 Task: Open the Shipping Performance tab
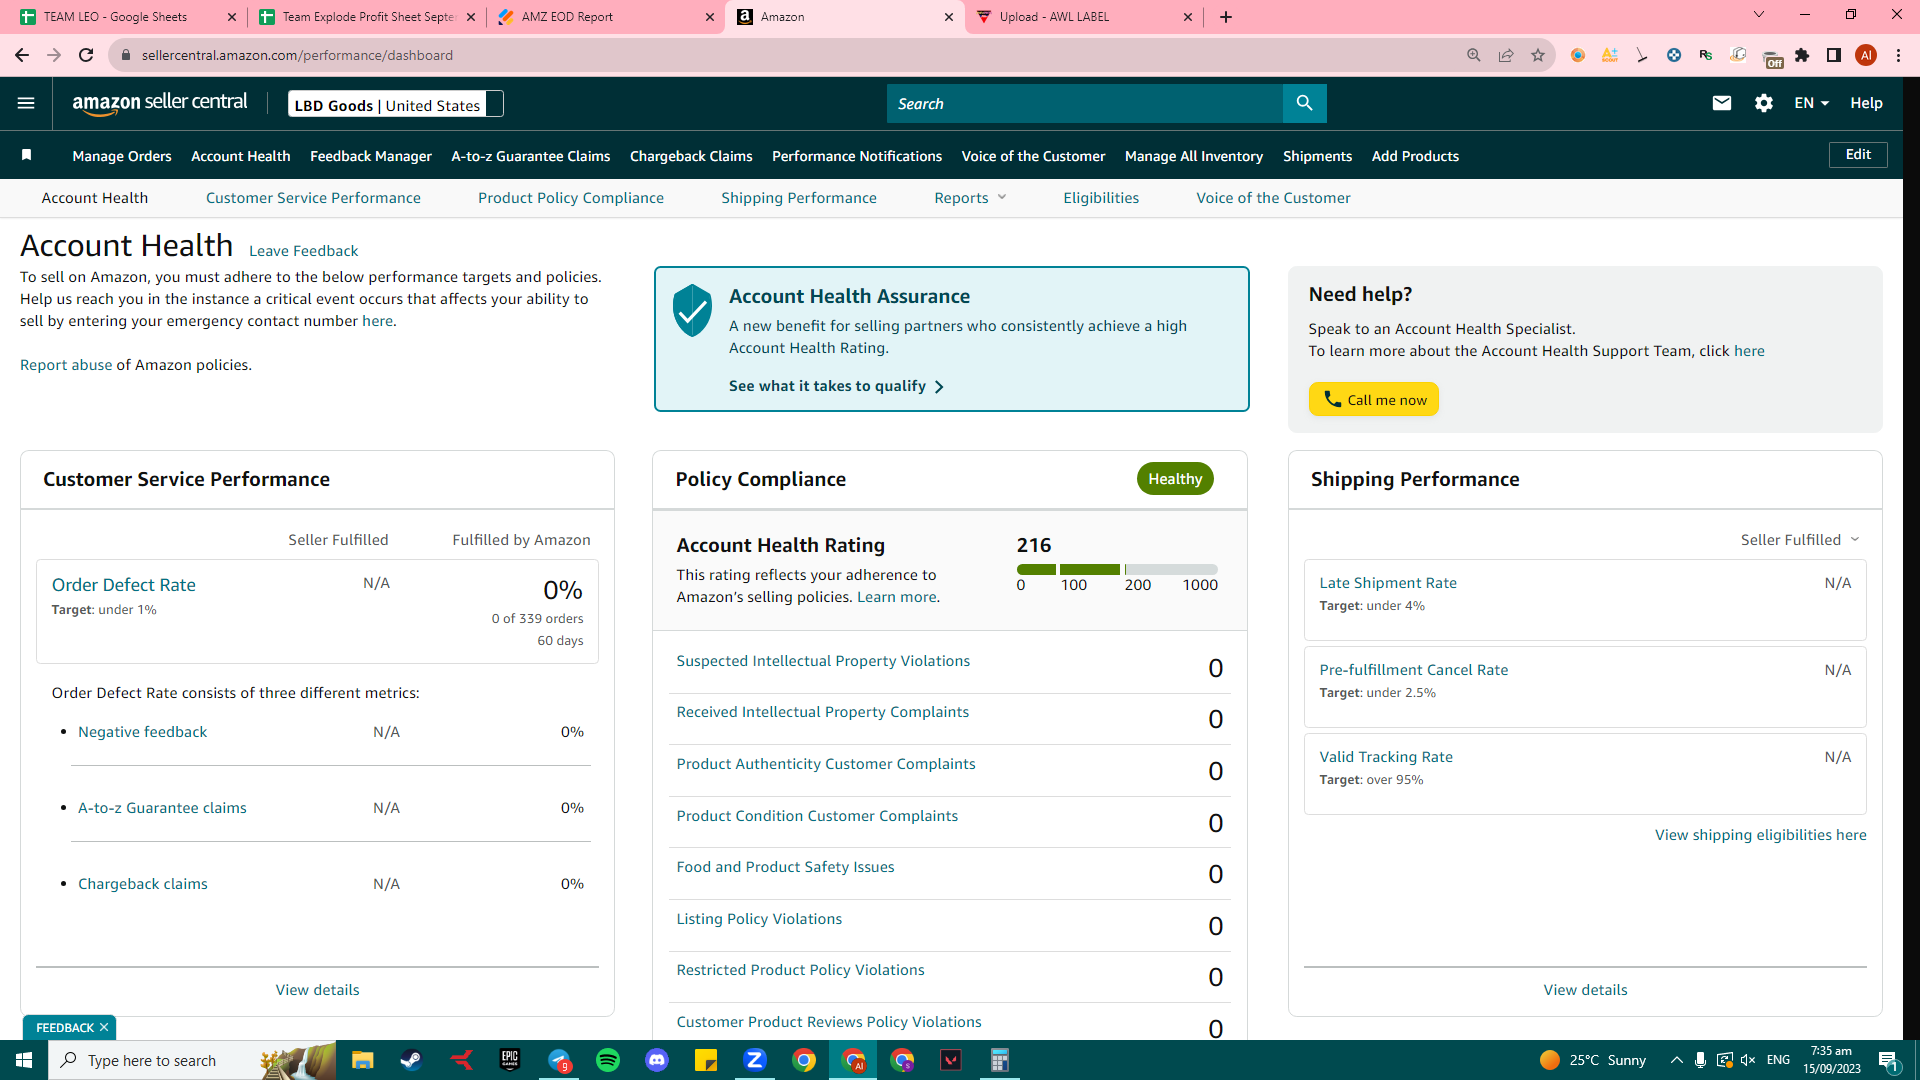(x=799, y=198)
